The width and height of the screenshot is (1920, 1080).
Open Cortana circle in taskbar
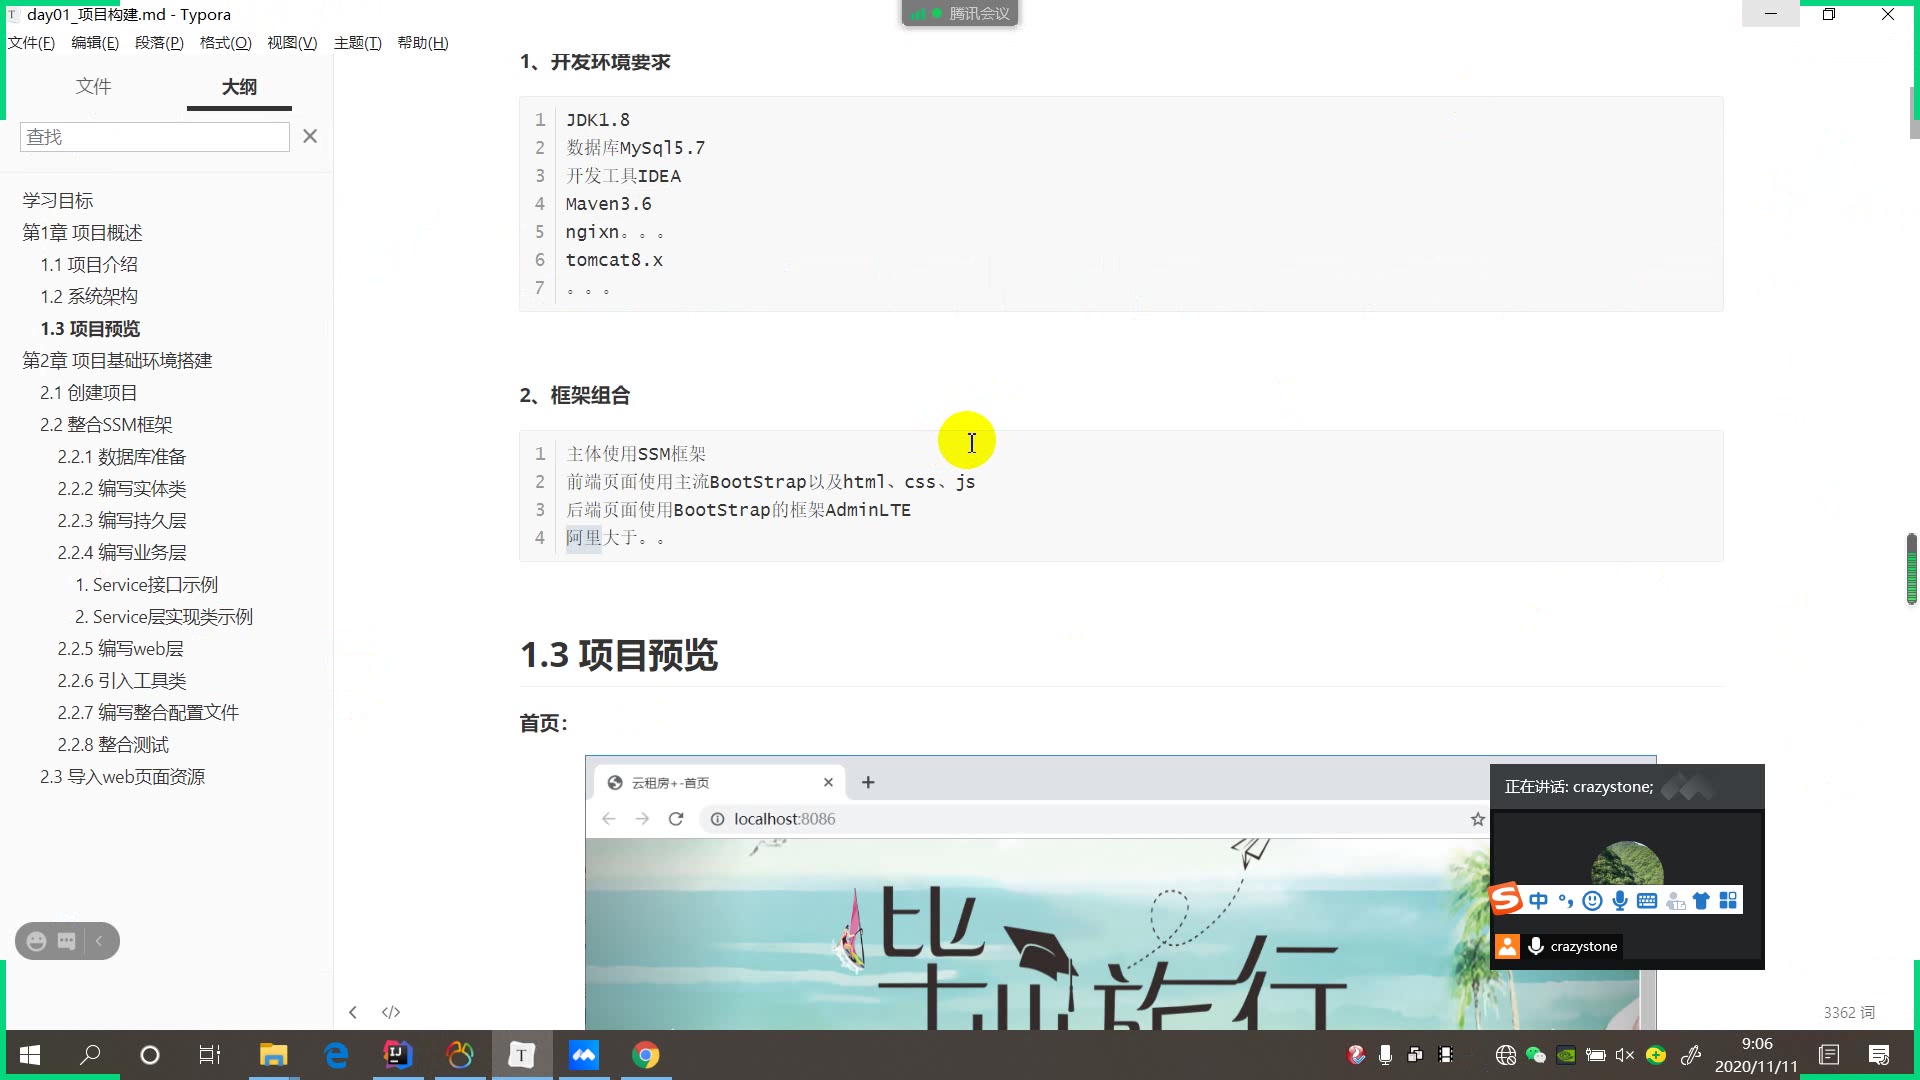(150, 1055)
